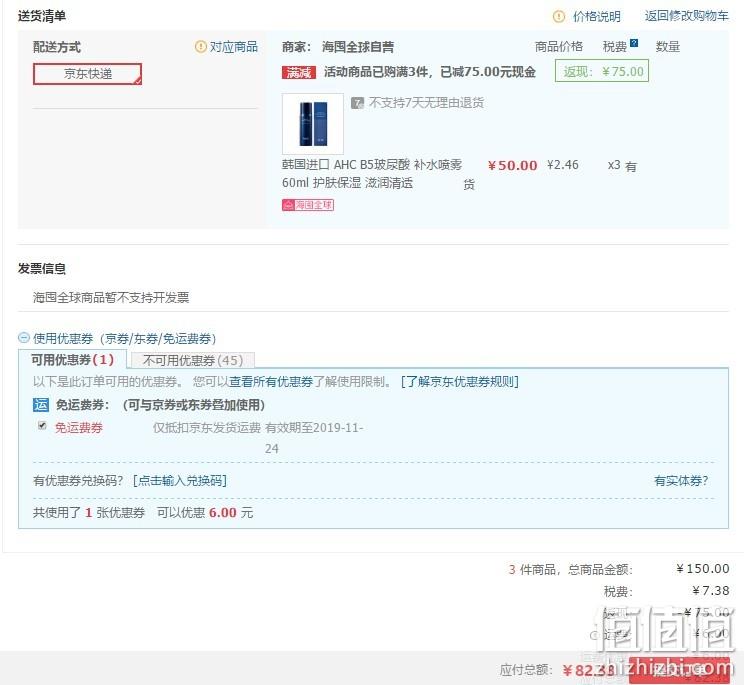Screen dimensions: 744x685
Task: Click the total goods amount ¥150.00
Action: point(703,569)
